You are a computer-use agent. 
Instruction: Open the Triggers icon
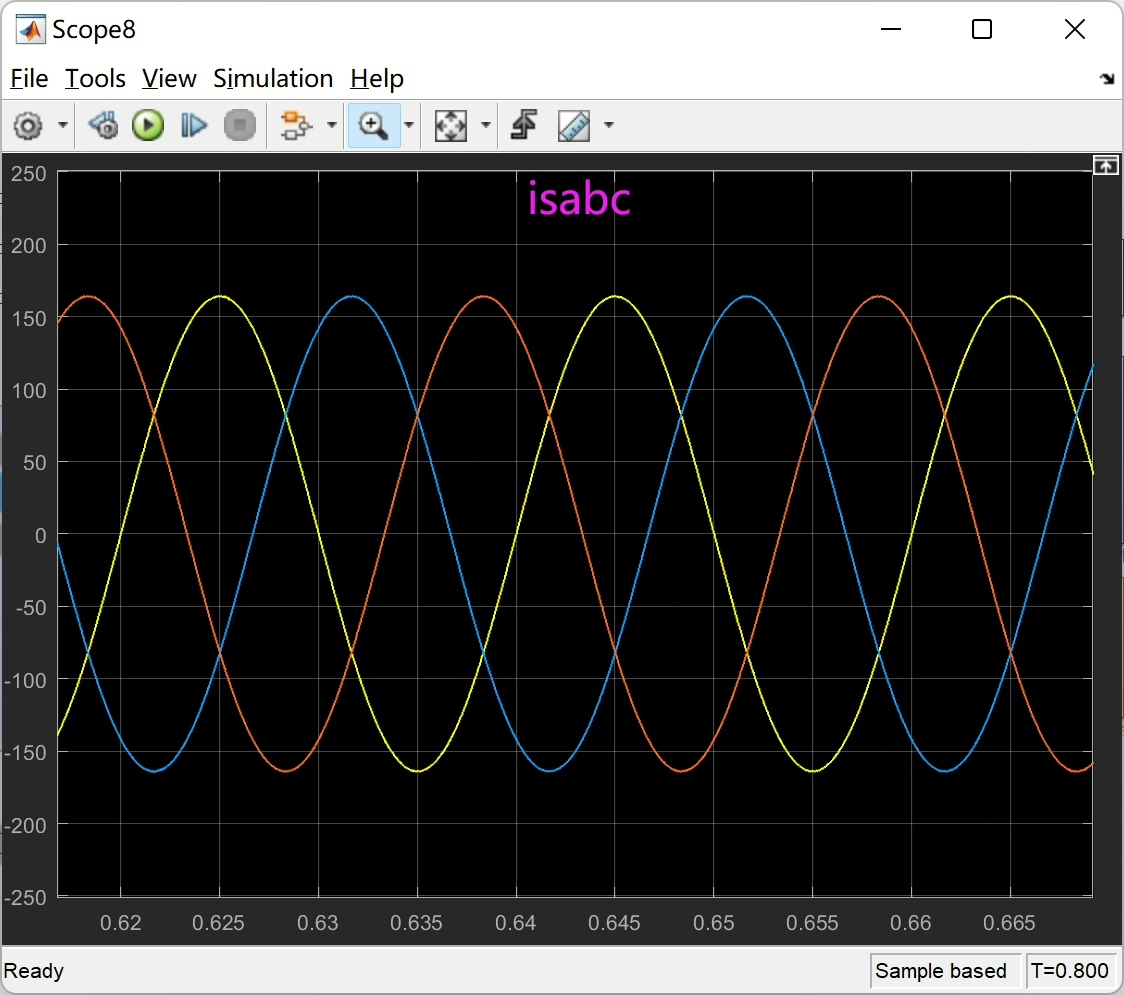click(524, 125)
